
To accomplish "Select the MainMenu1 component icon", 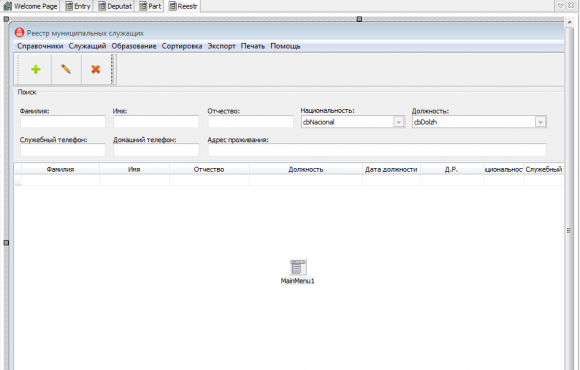I will (x=298, y=267).
